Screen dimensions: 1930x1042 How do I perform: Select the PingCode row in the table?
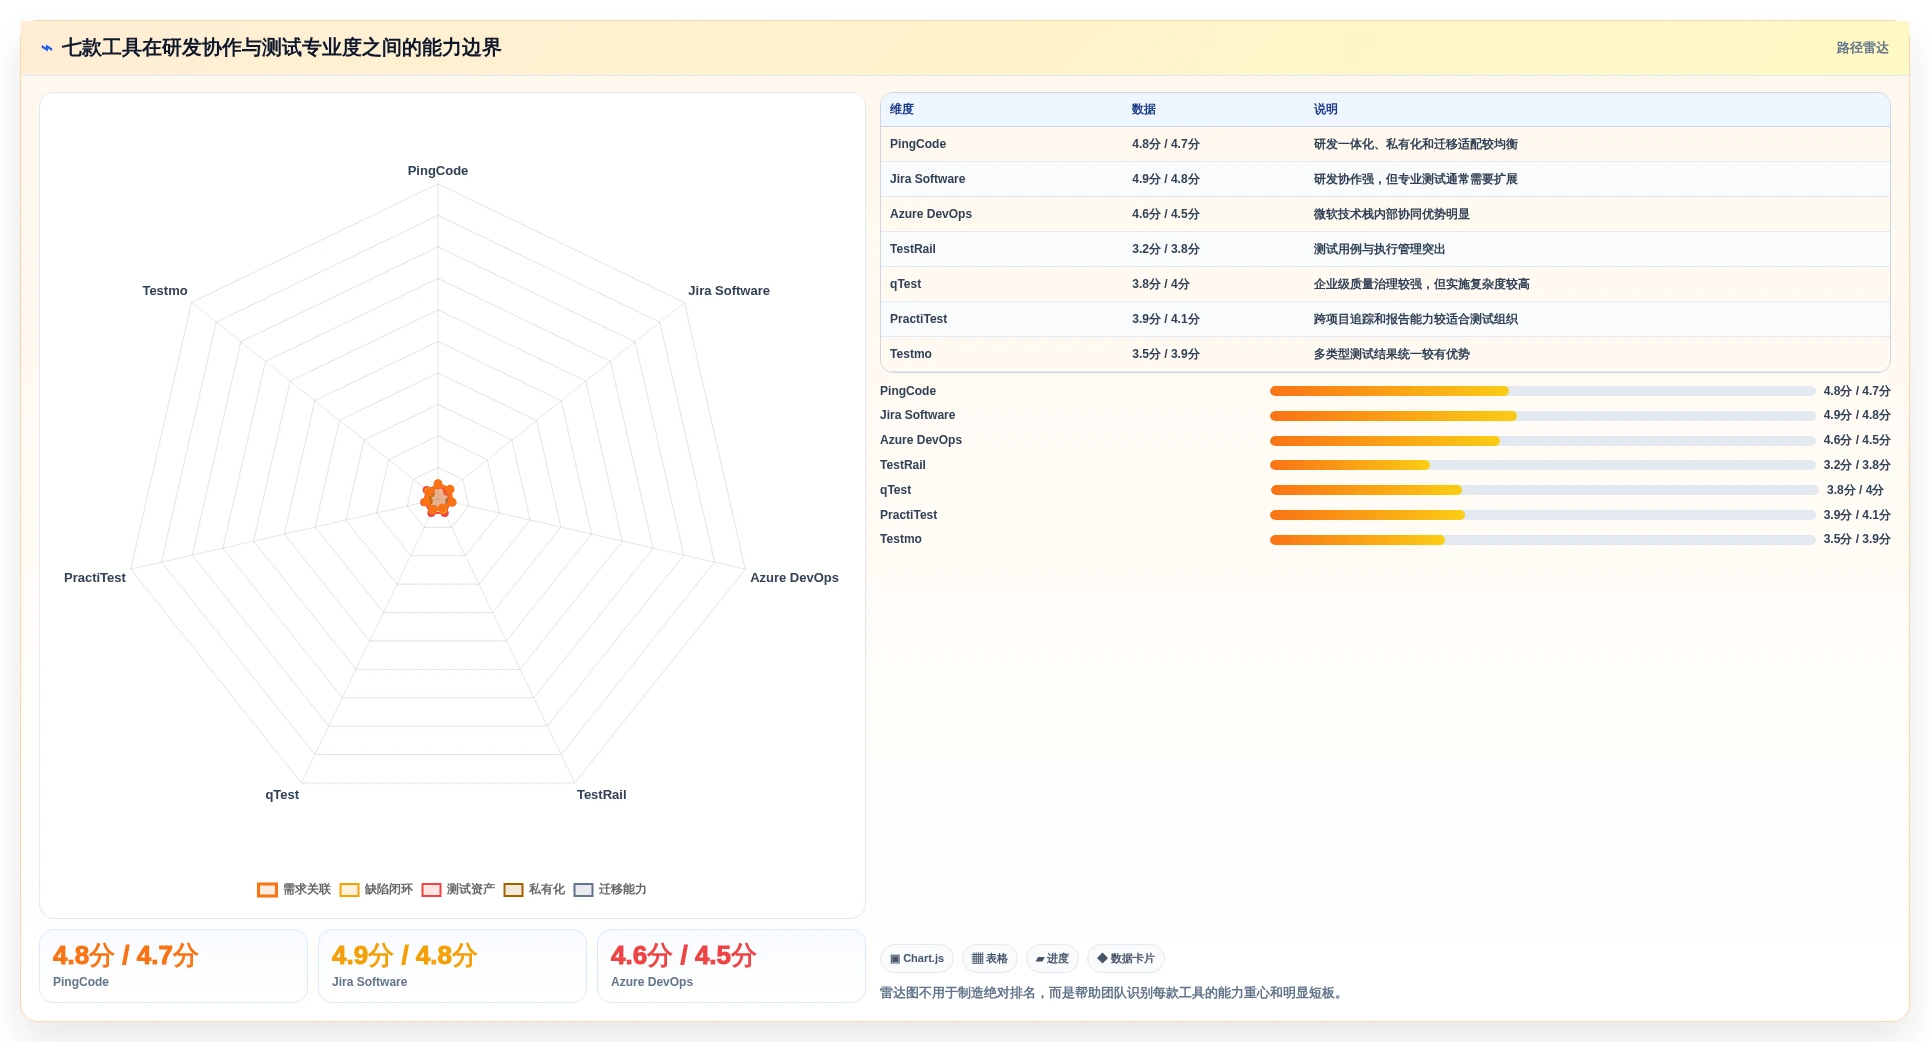click(1385, 144)
